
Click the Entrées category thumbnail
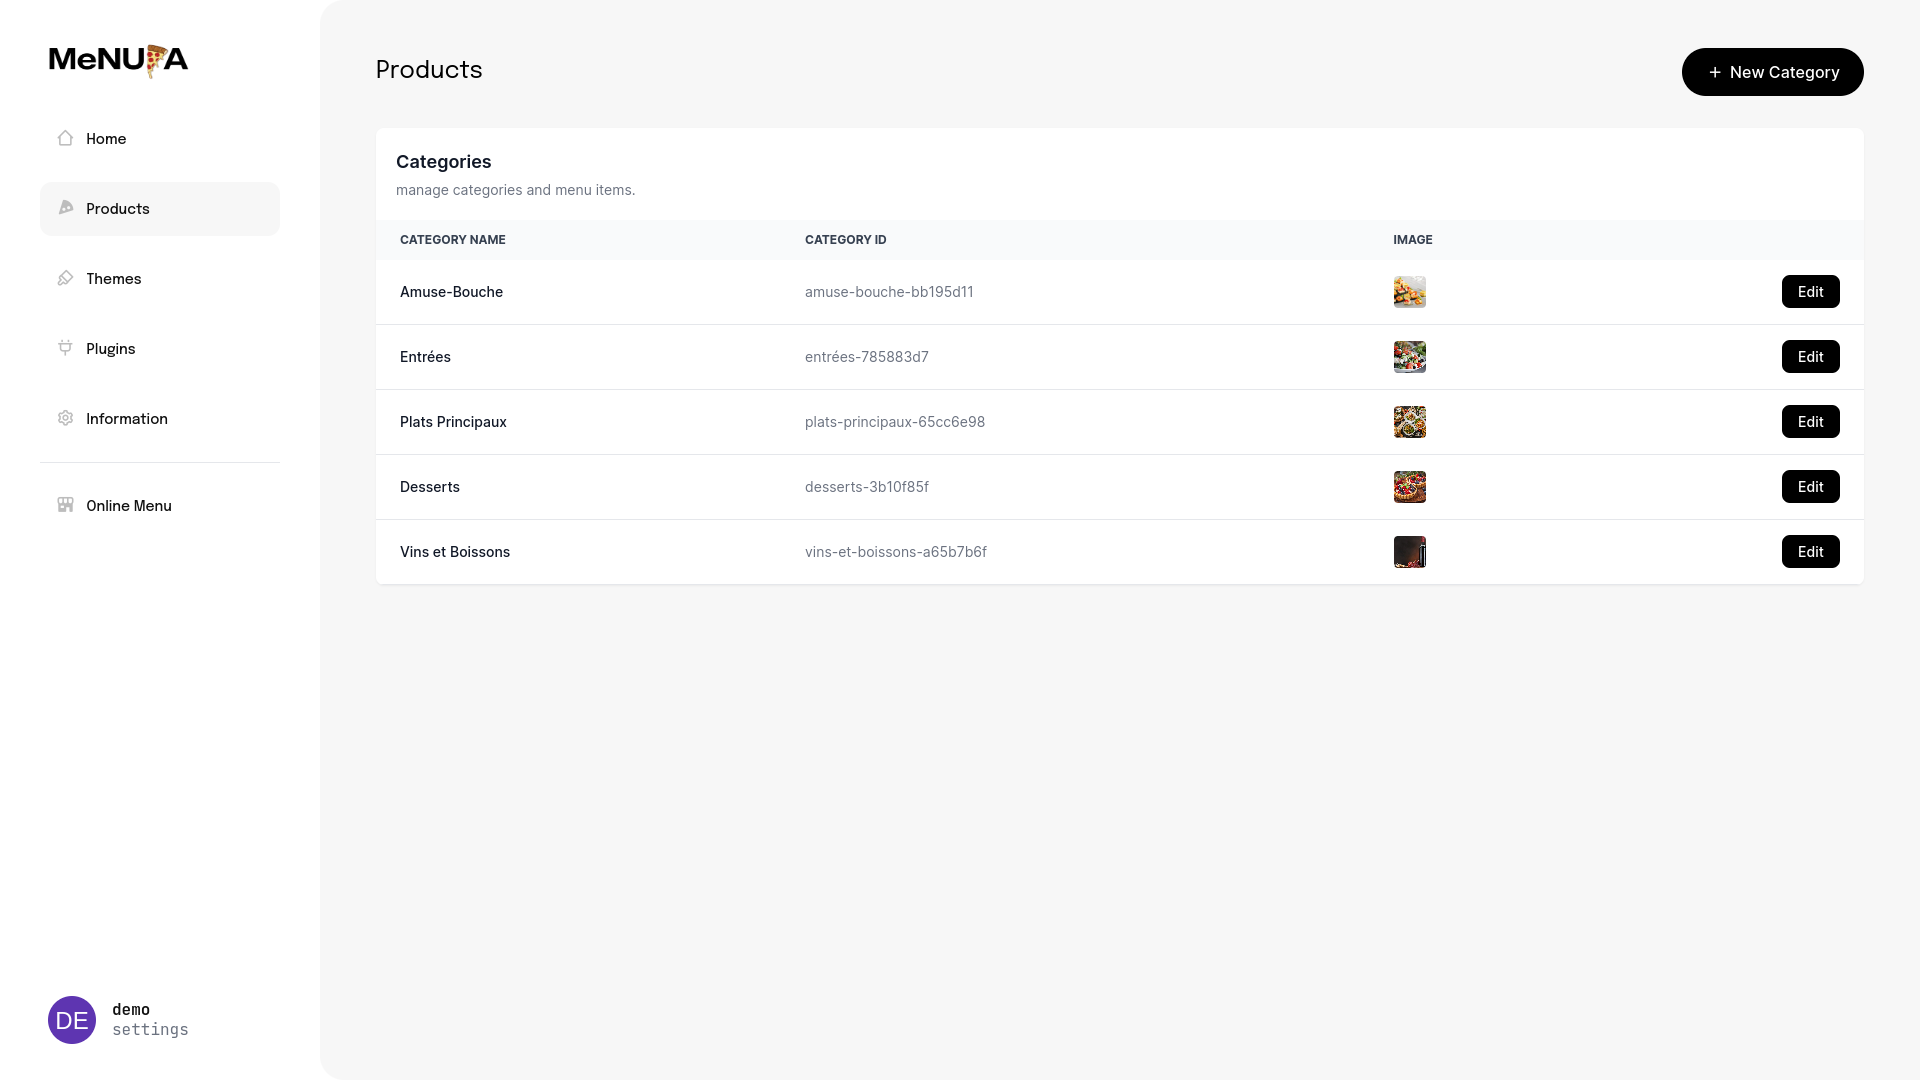coord(1409,356)
